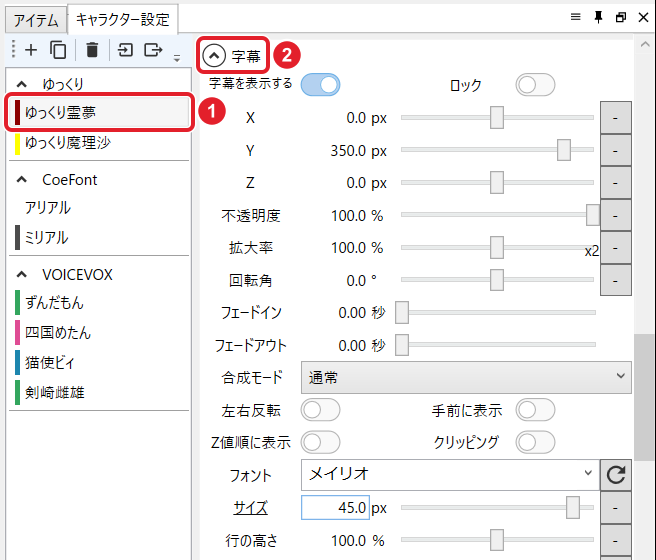Select the 猫使ビィ character
This screenshot has width=656, height=560.
pos(99,362)
